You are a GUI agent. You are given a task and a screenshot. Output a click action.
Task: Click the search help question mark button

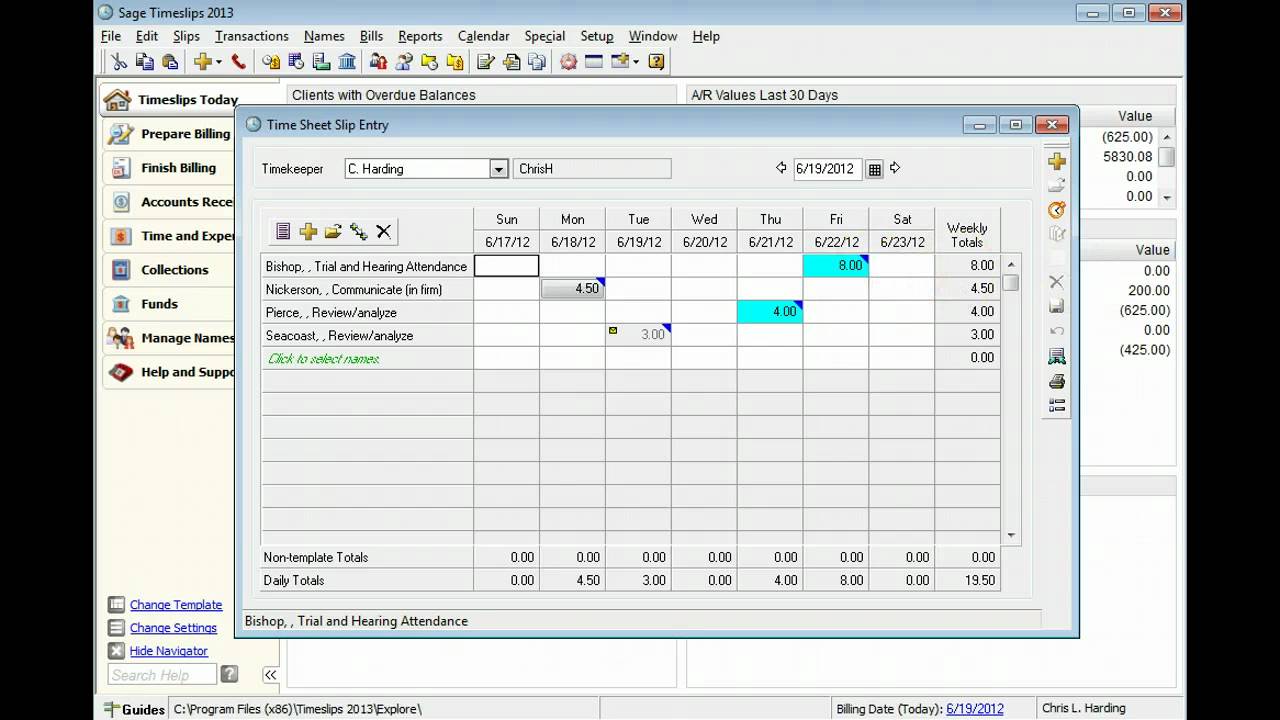coord(229,675)
